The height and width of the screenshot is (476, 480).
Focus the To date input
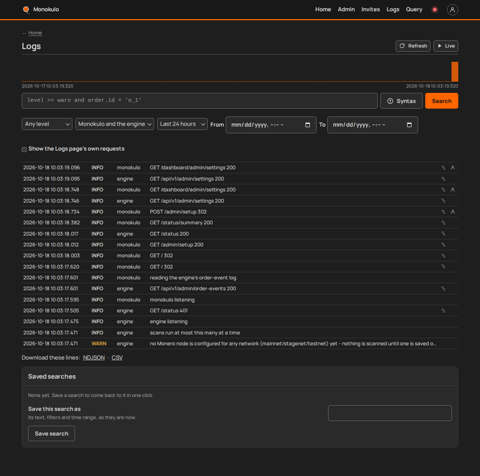[372, 125]
